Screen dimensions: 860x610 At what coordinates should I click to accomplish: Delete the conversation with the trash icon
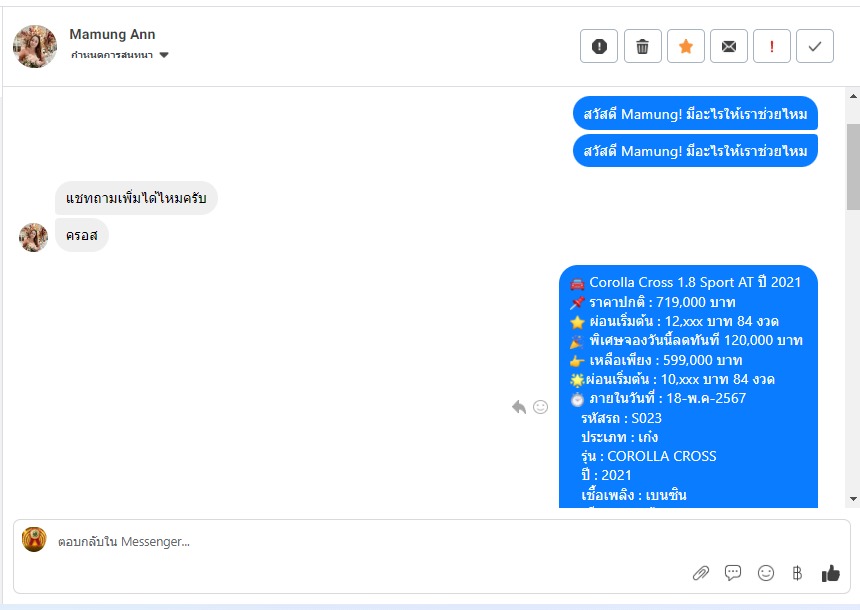pyautogui.click(x=642, y=46)
